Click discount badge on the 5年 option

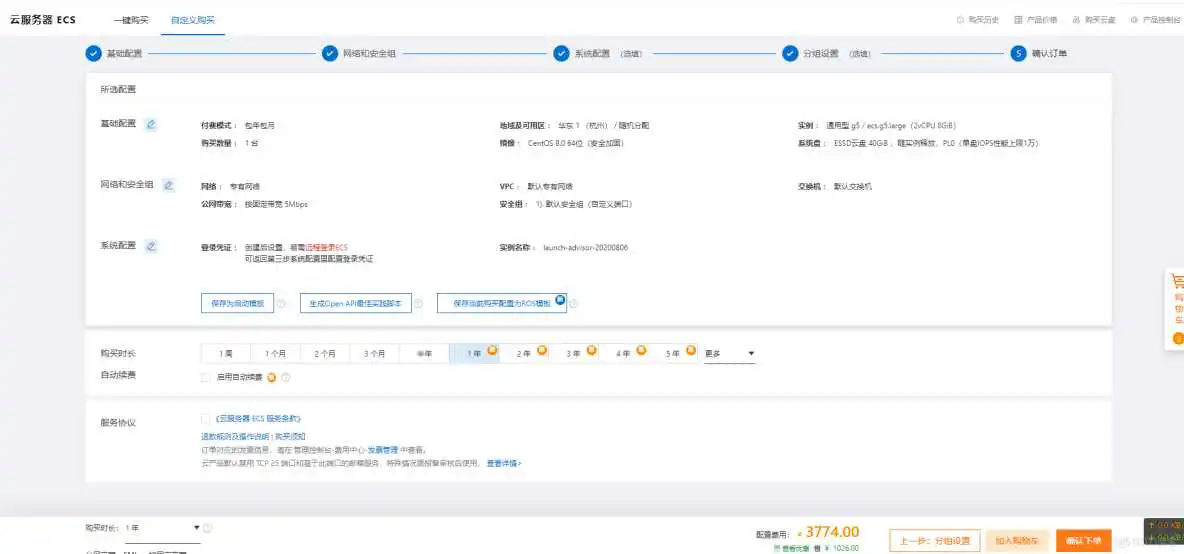point(691,349)
